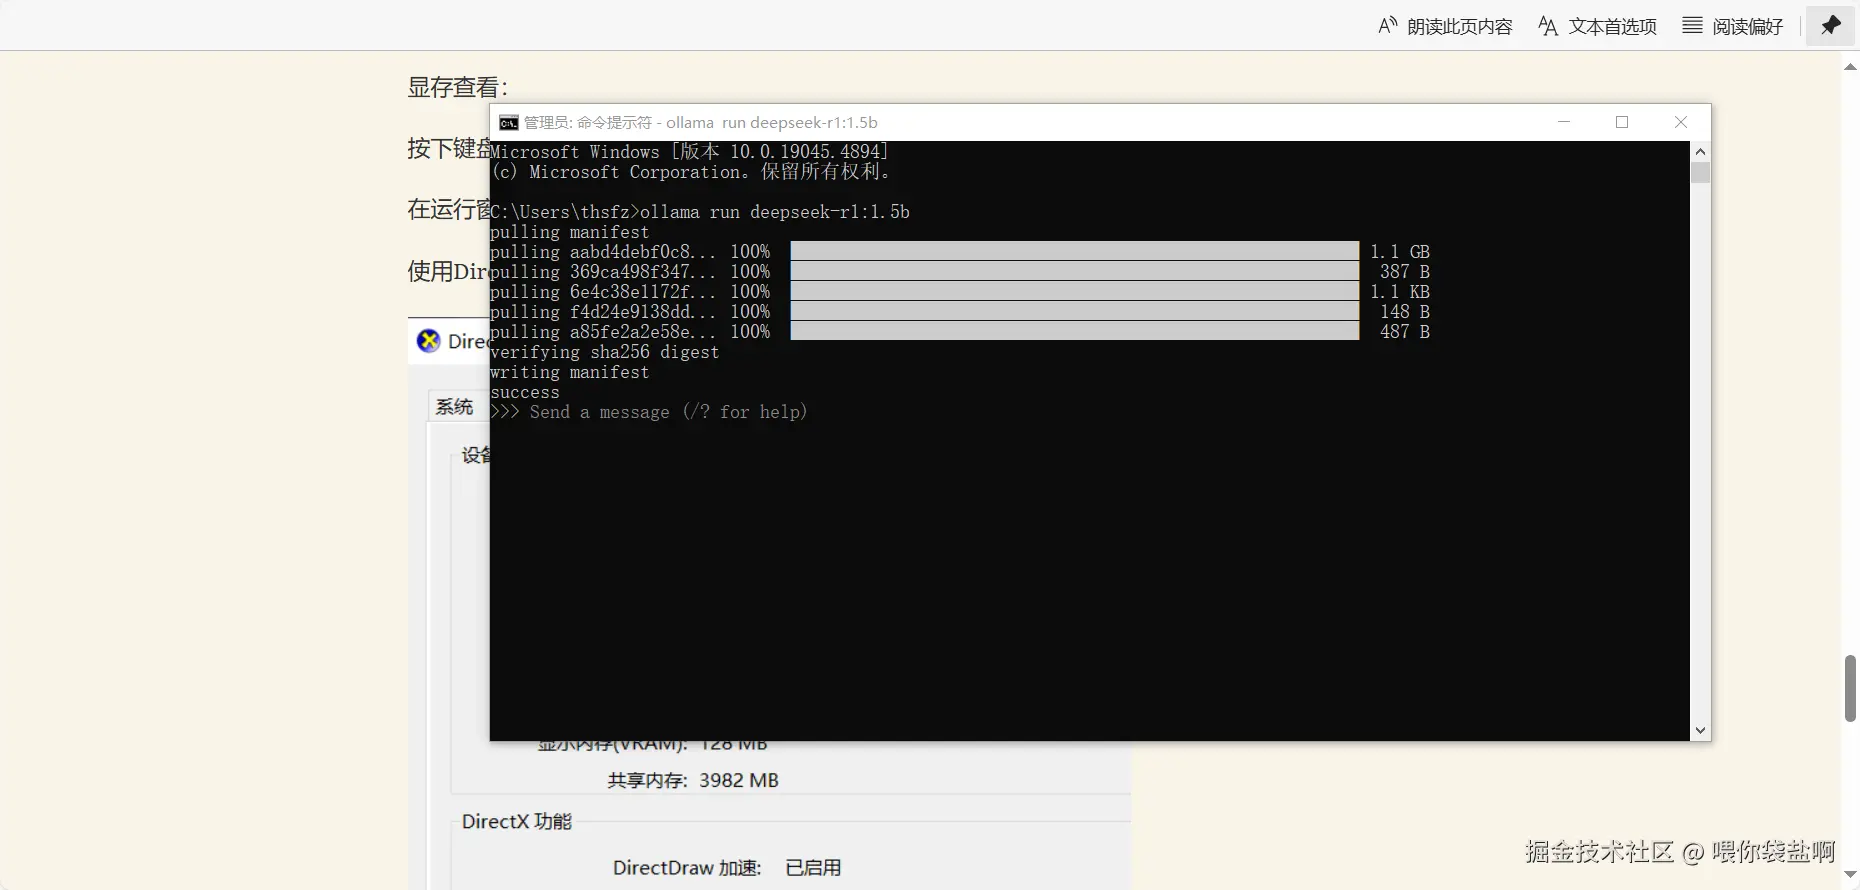1860x890 pixels.
Task: Select the 系统 tab in DirectX image
Action: 455,407
